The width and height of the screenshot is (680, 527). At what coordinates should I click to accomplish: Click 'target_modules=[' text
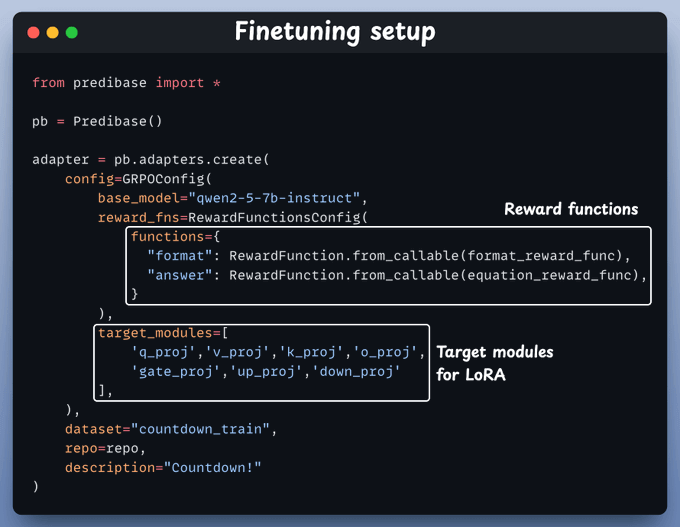pos(163,333)
